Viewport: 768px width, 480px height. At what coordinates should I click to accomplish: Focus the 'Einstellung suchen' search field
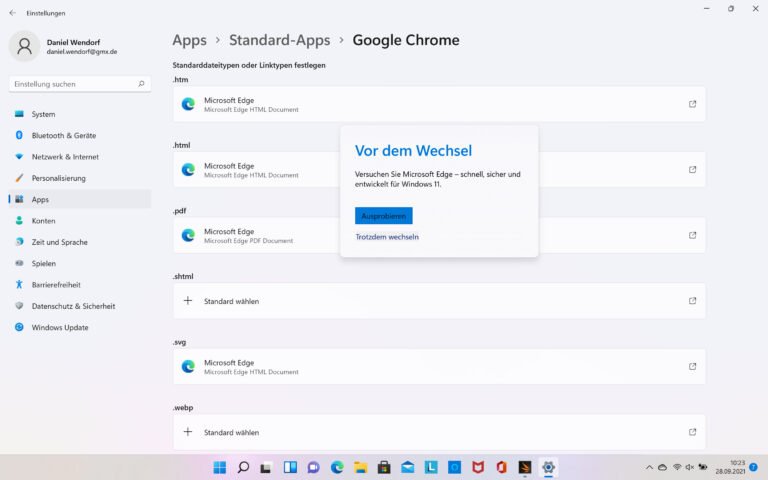(80, 84)
